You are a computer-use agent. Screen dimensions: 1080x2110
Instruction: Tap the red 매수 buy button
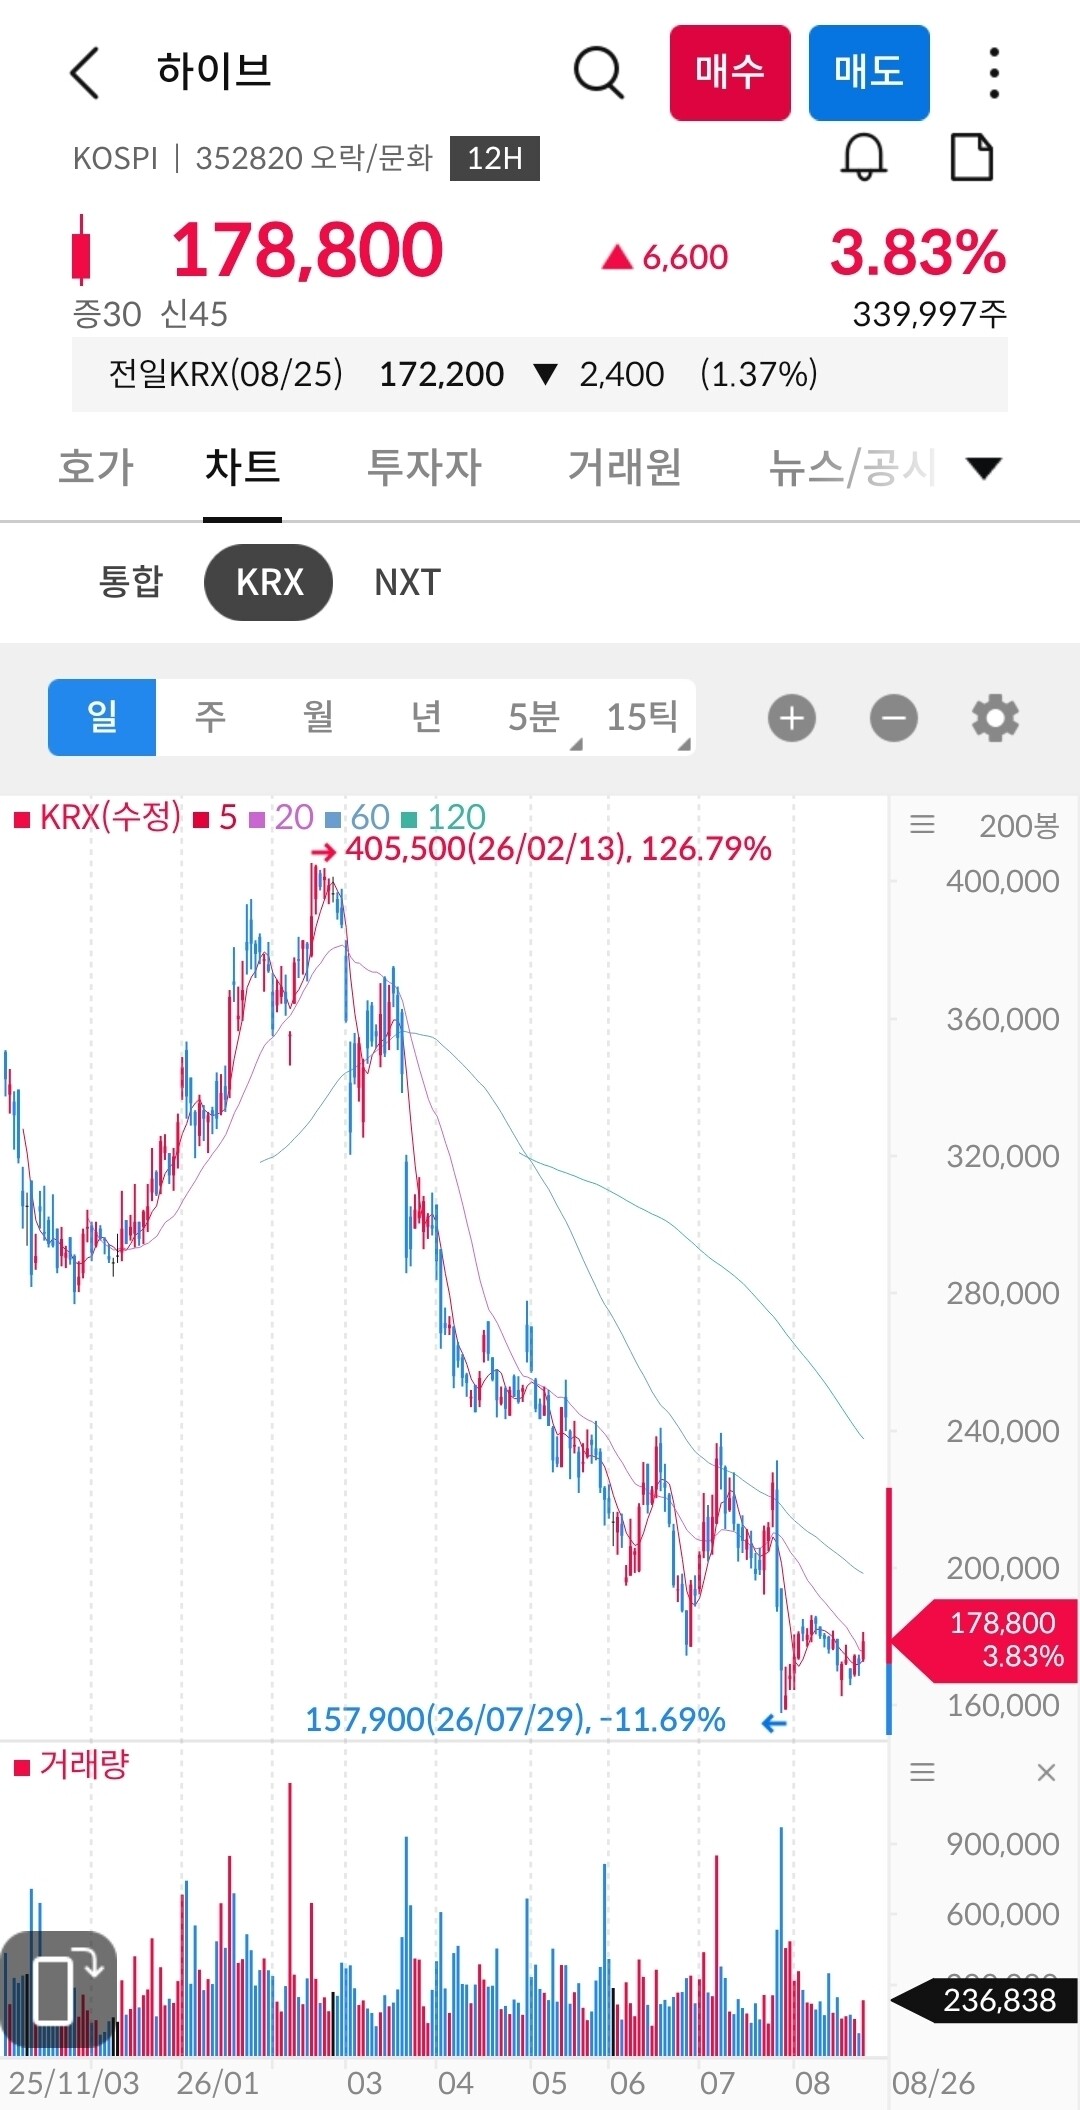click(x=730, y=73)
